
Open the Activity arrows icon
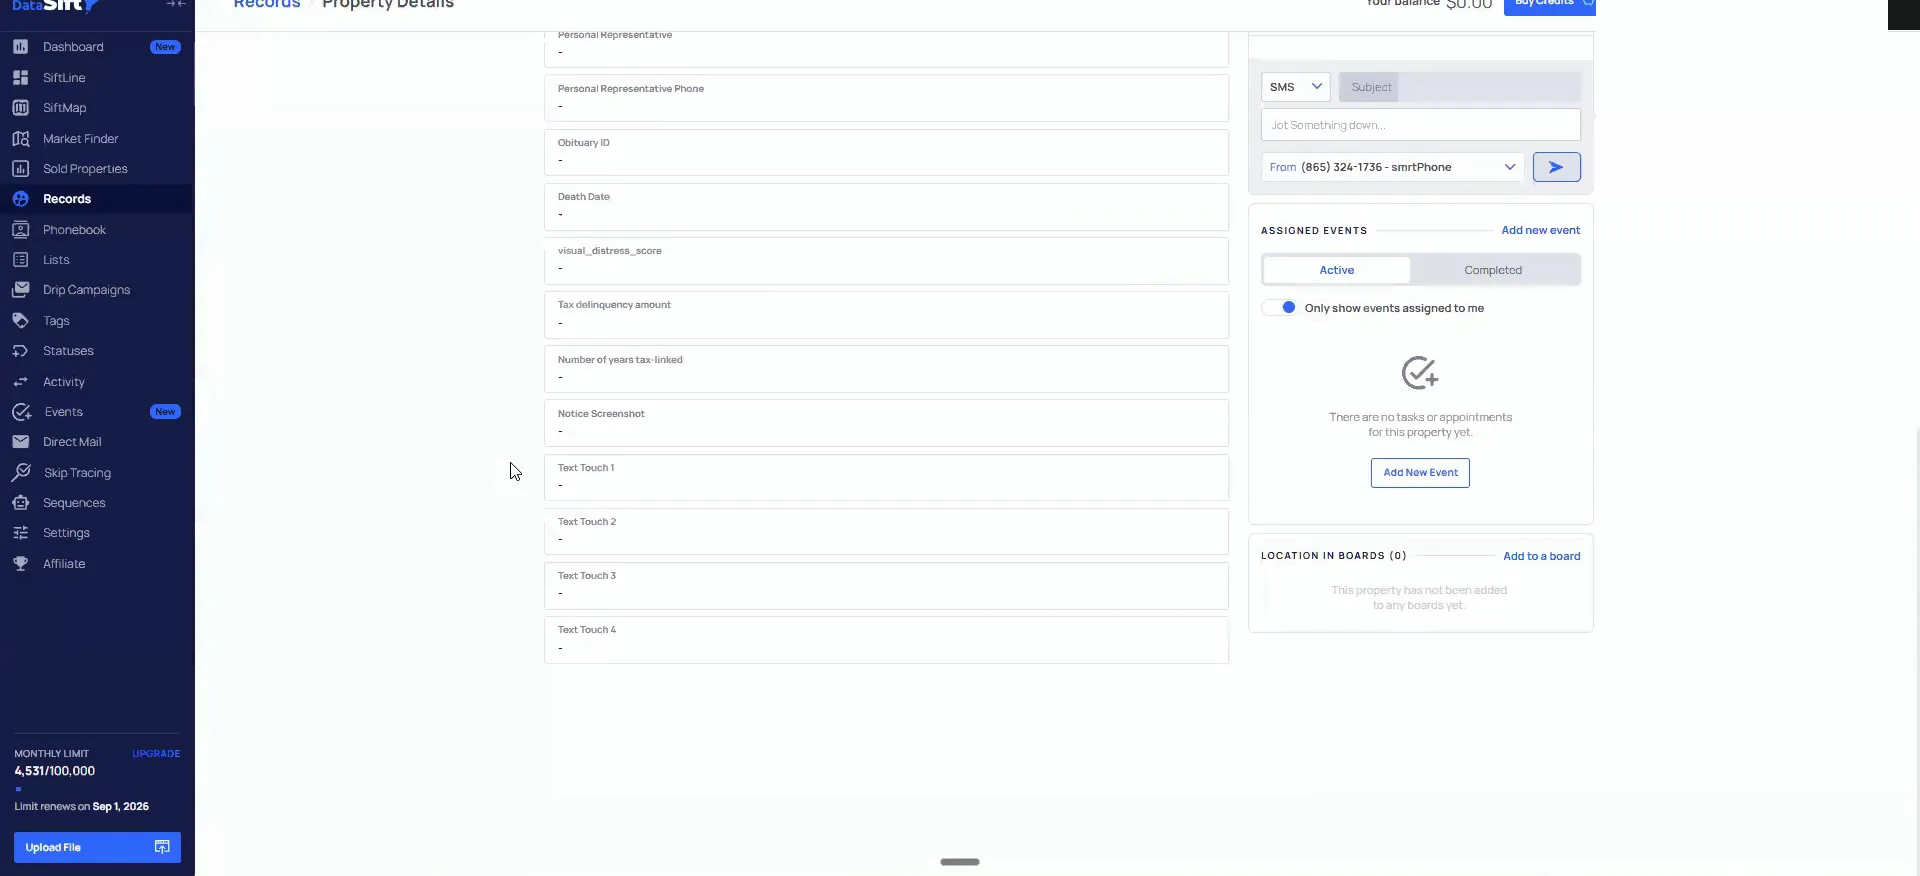click(x=20, y=382)
